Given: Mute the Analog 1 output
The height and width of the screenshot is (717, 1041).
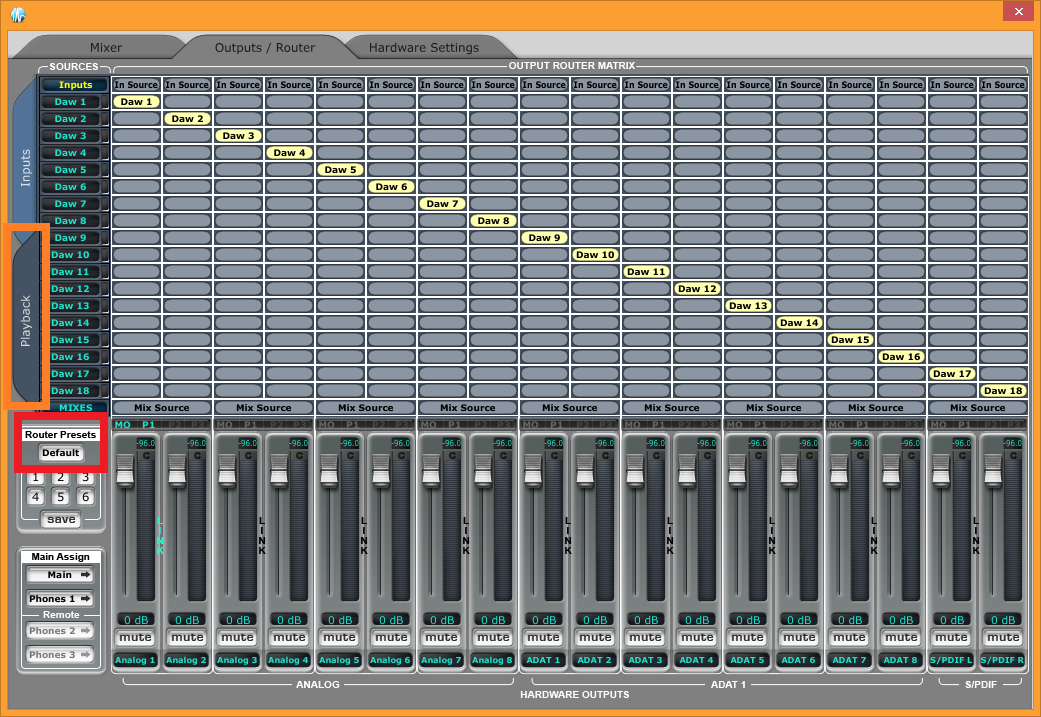Looking at the screenshot, I should [136, 637].
